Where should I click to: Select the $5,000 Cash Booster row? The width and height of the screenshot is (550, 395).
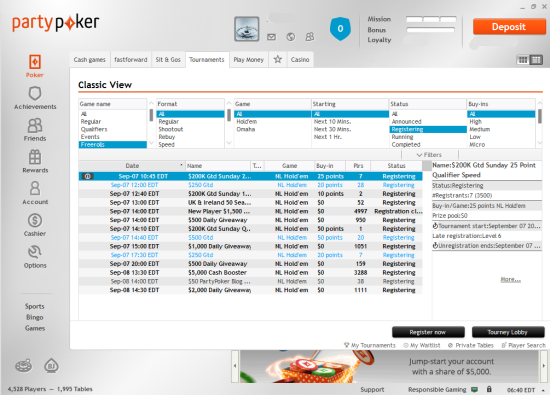(x=250, y=273)
